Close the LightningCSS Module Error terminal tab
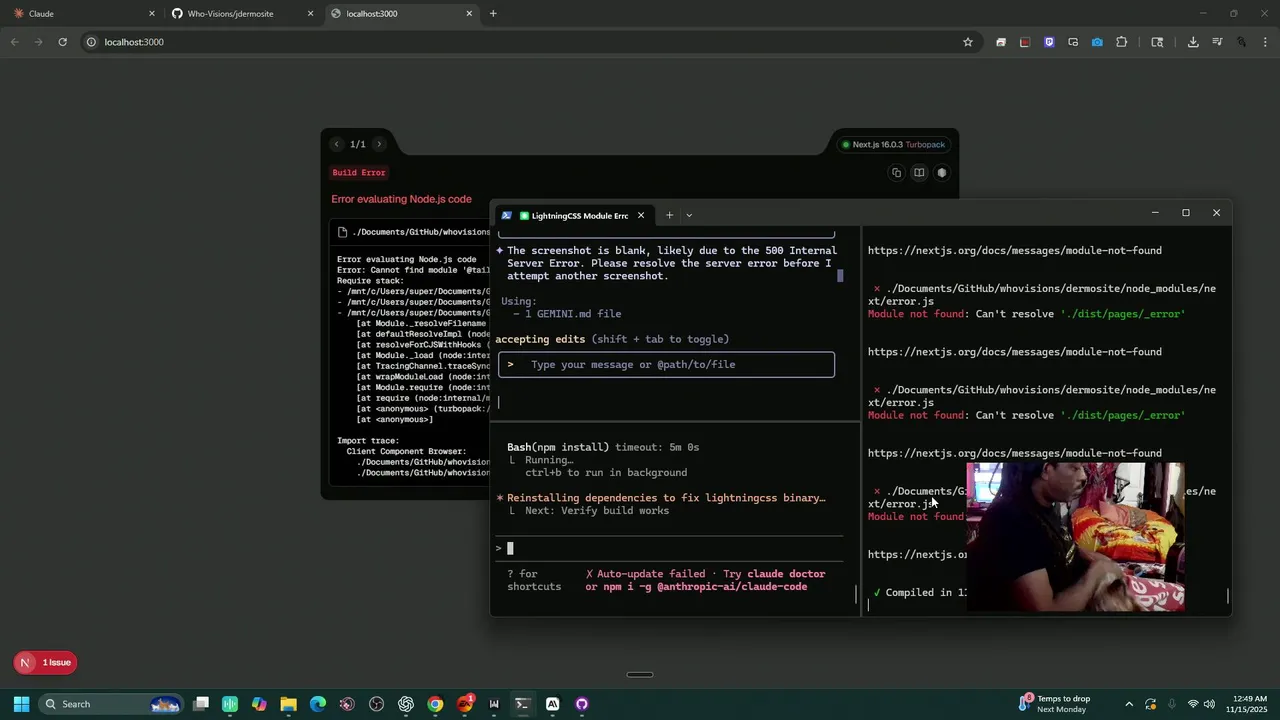This screenshot has width=1280, height=720. tap(641, 215)
